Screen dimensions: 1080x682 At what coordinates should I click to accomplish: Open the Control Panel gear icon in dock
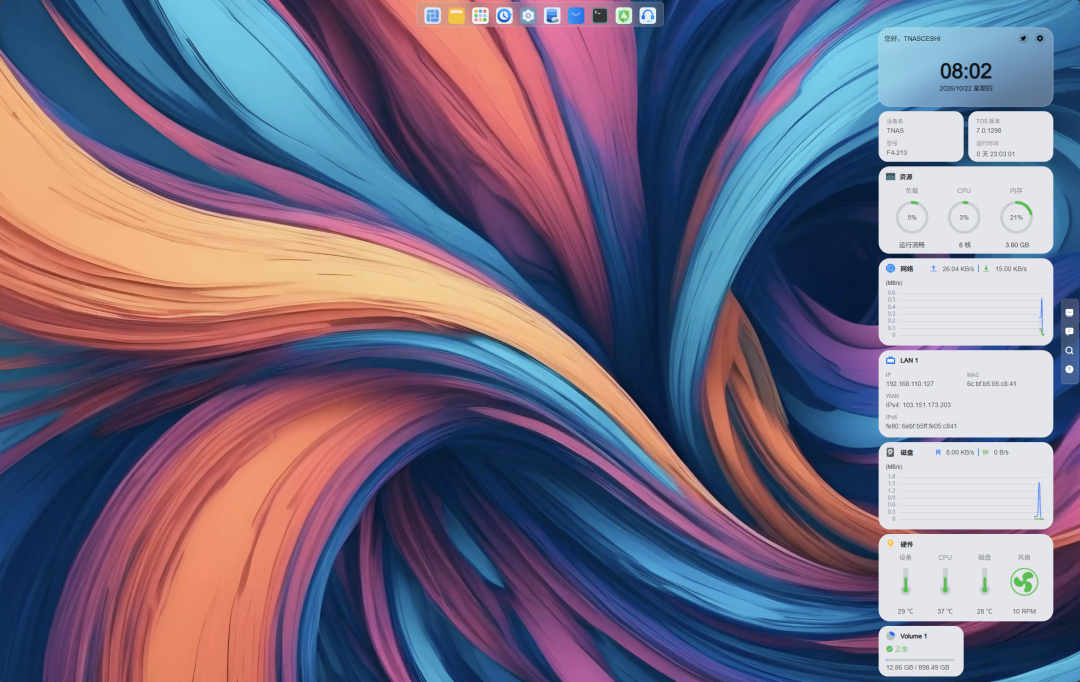[528, 15]
